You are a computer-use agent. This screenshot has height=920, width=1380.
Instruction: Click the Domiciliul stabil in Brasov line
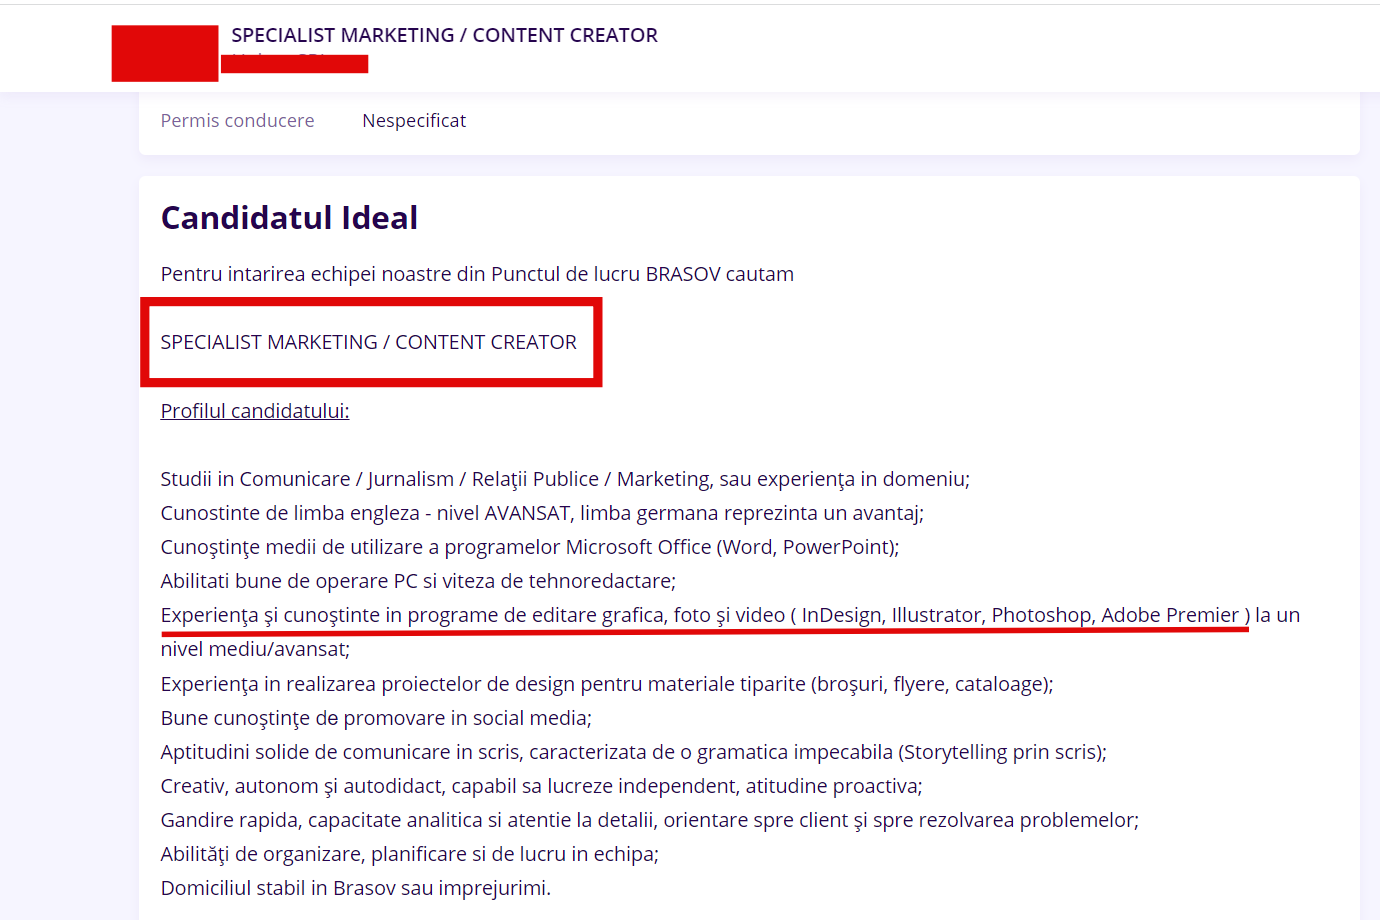point(355,888)
